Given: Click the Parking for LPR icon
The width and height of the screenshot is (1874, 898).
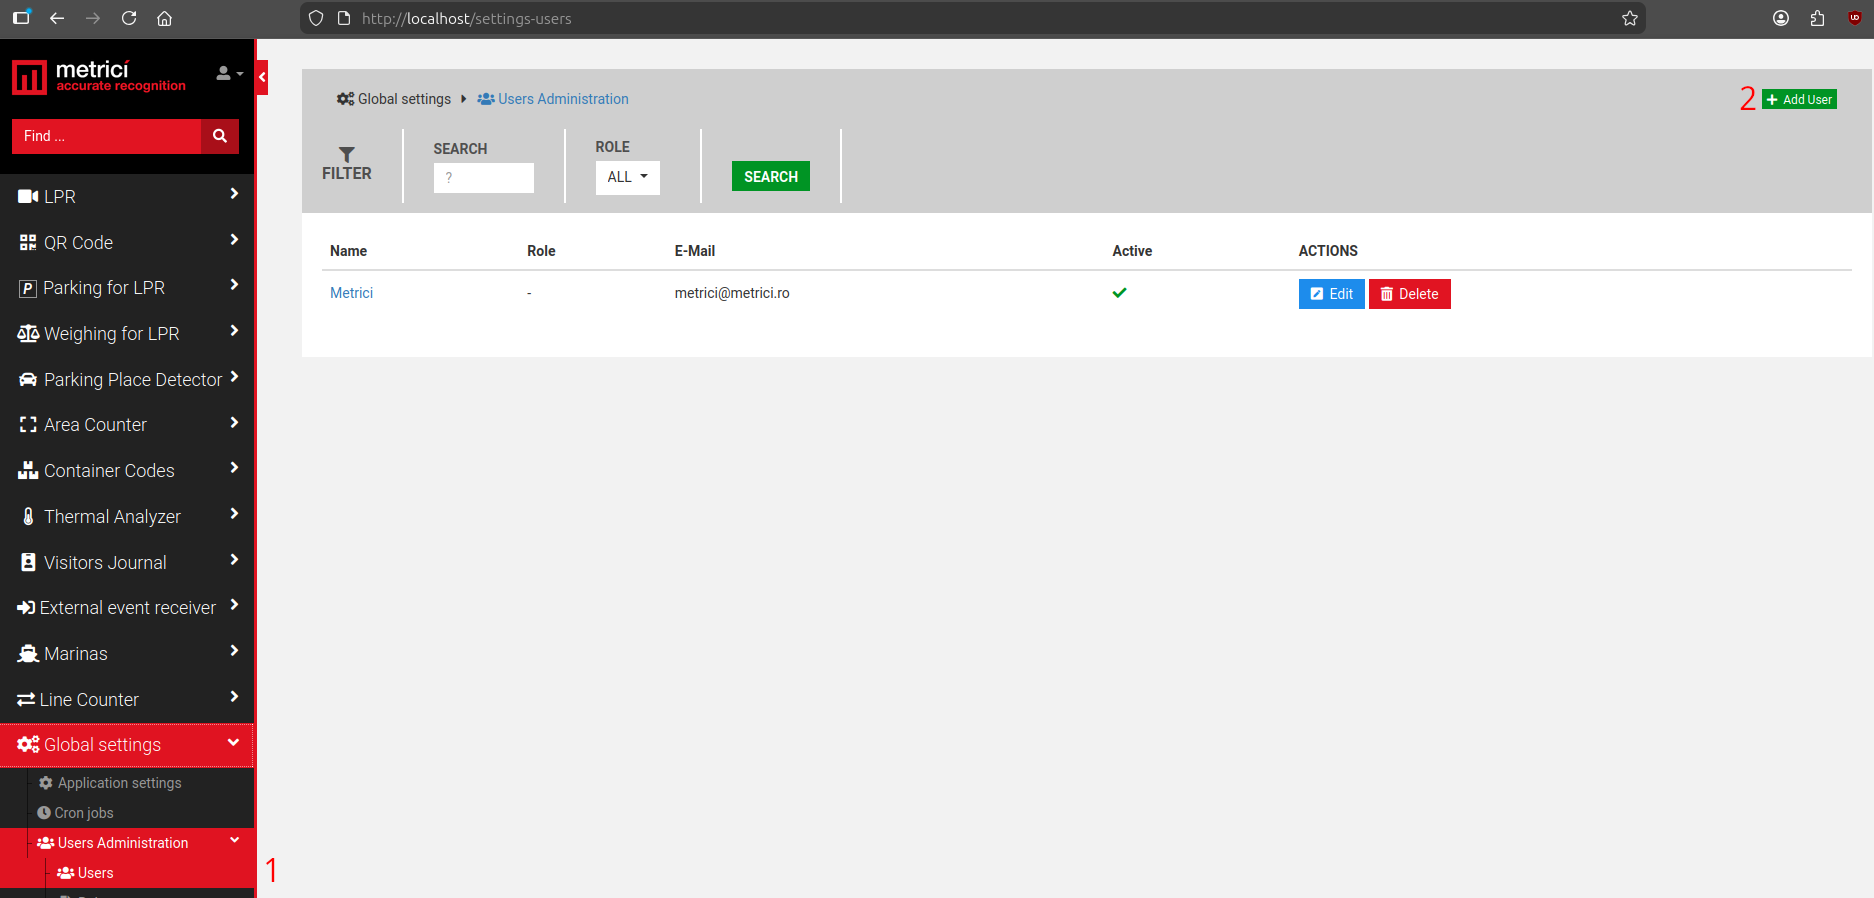Looking at the screenshot, I should tap(28, 288).
